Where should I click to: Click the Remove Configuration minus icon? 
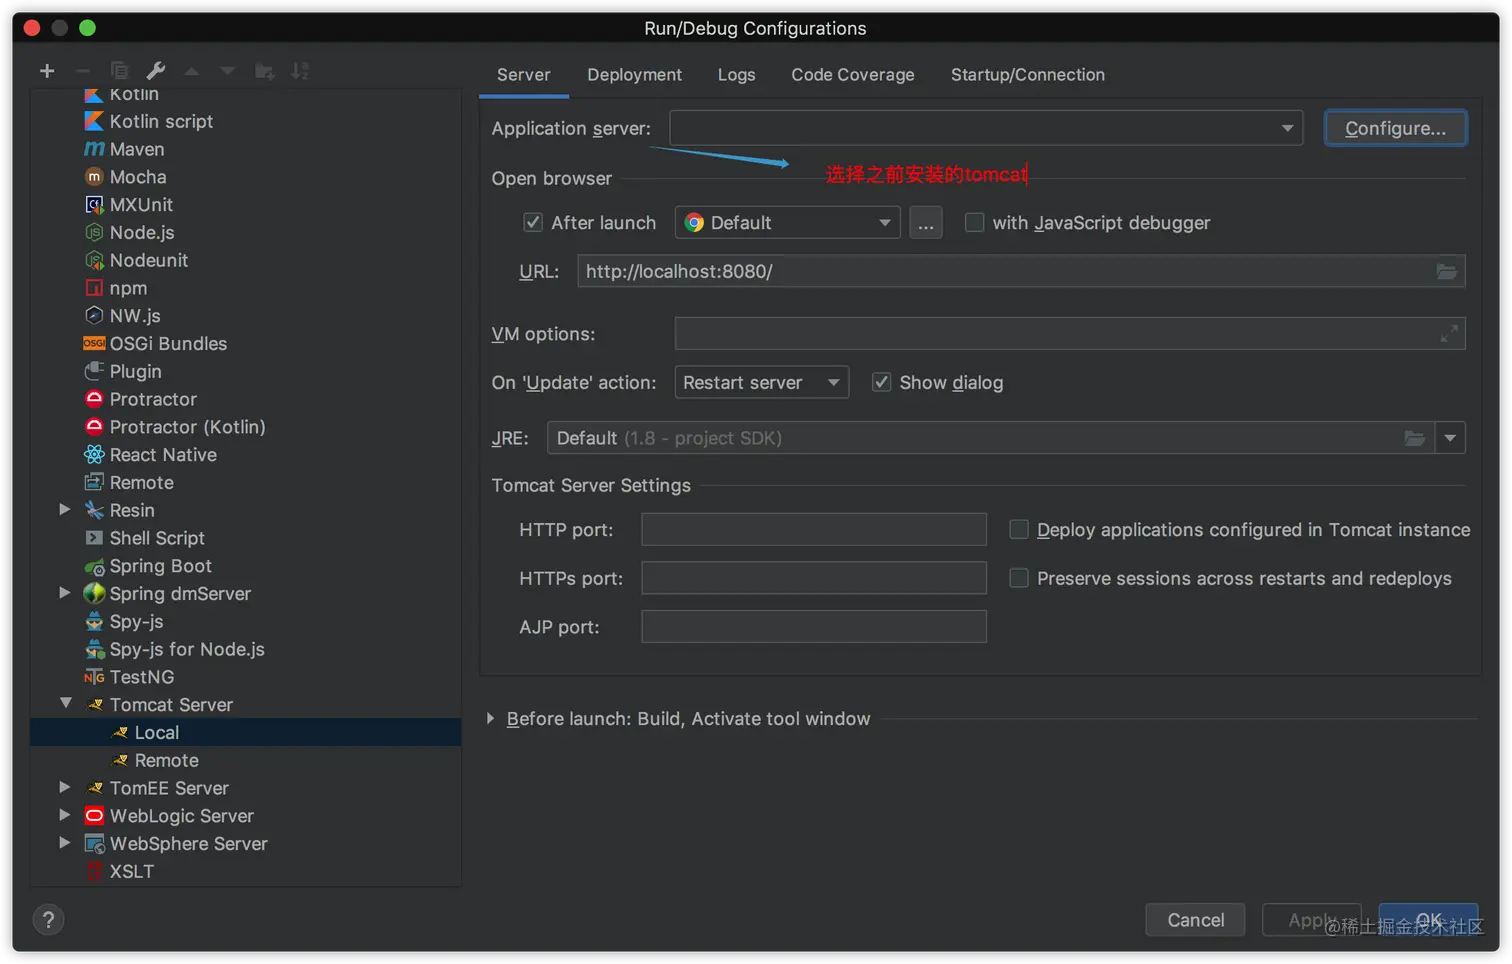coord(83,71)
